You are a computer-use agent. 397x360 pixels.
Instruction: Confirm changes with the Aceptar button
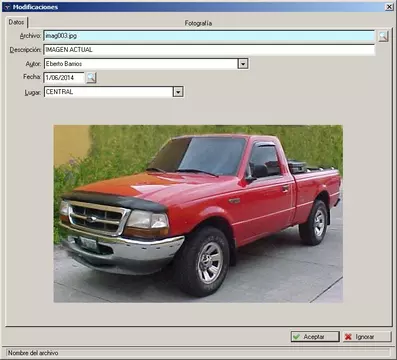315,337
